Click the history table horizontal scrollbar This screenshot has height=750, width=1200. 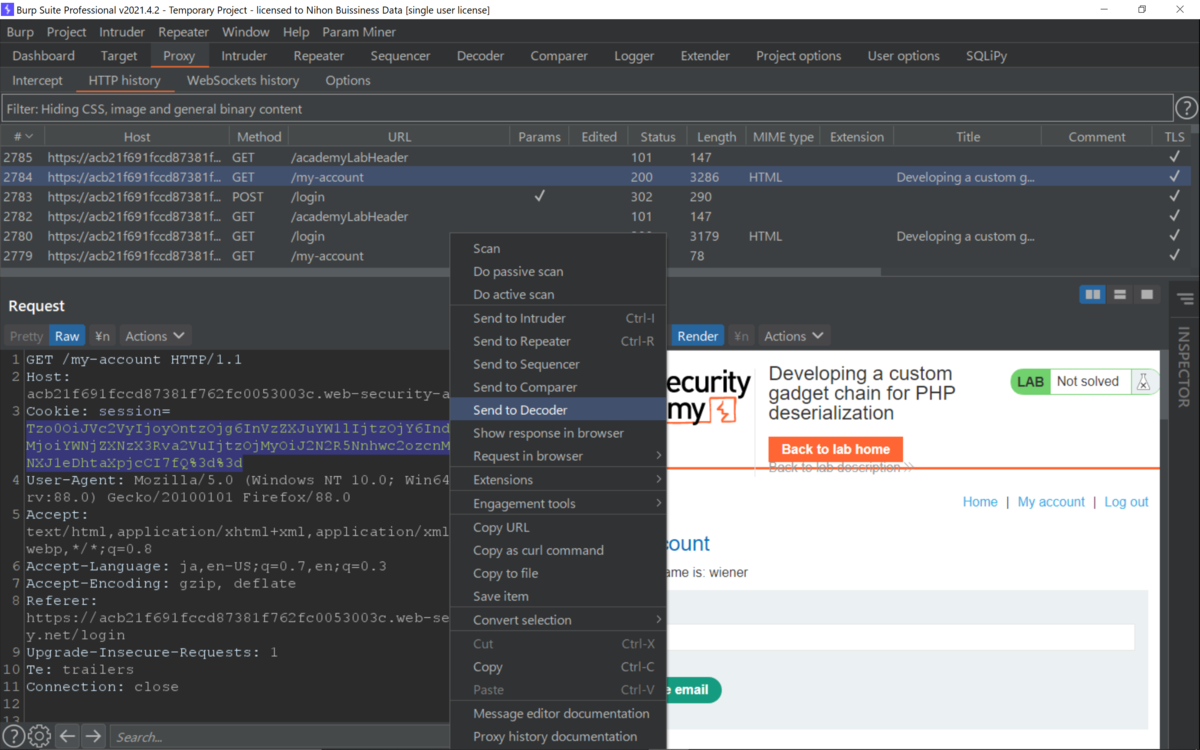point(440,271)
